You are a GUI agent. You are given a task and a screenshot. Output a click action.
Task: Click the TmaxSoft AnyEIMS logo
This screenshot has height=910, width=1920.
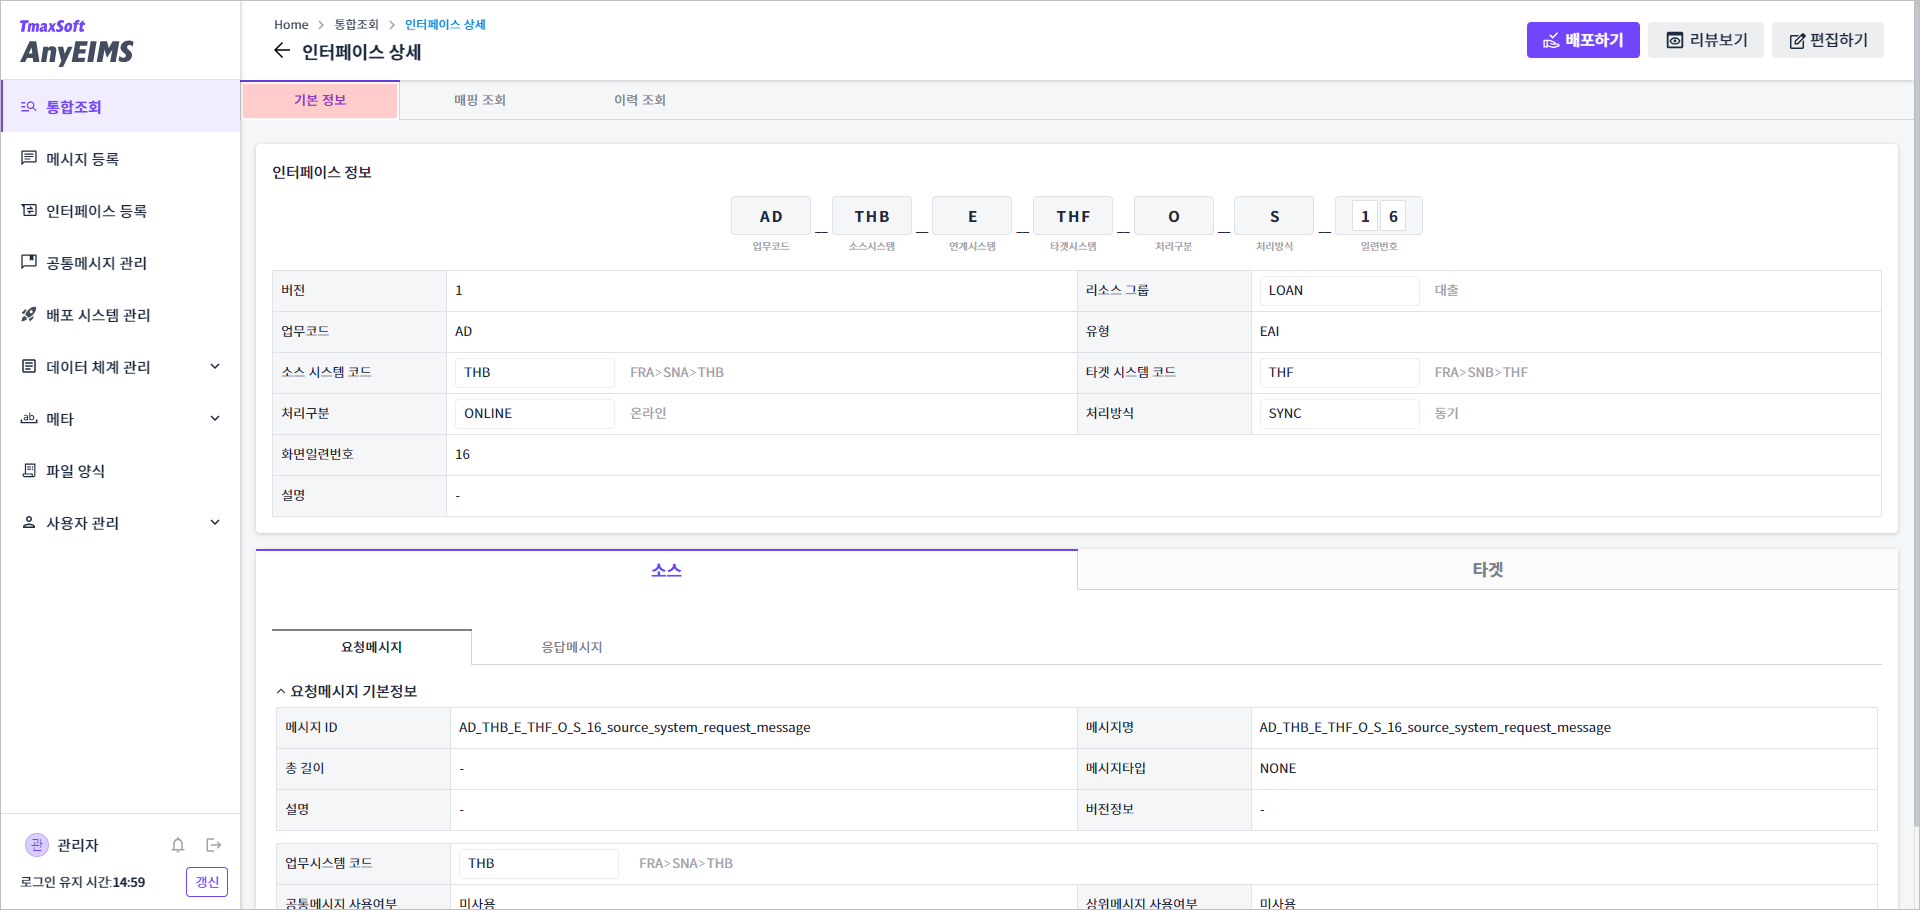77,42
